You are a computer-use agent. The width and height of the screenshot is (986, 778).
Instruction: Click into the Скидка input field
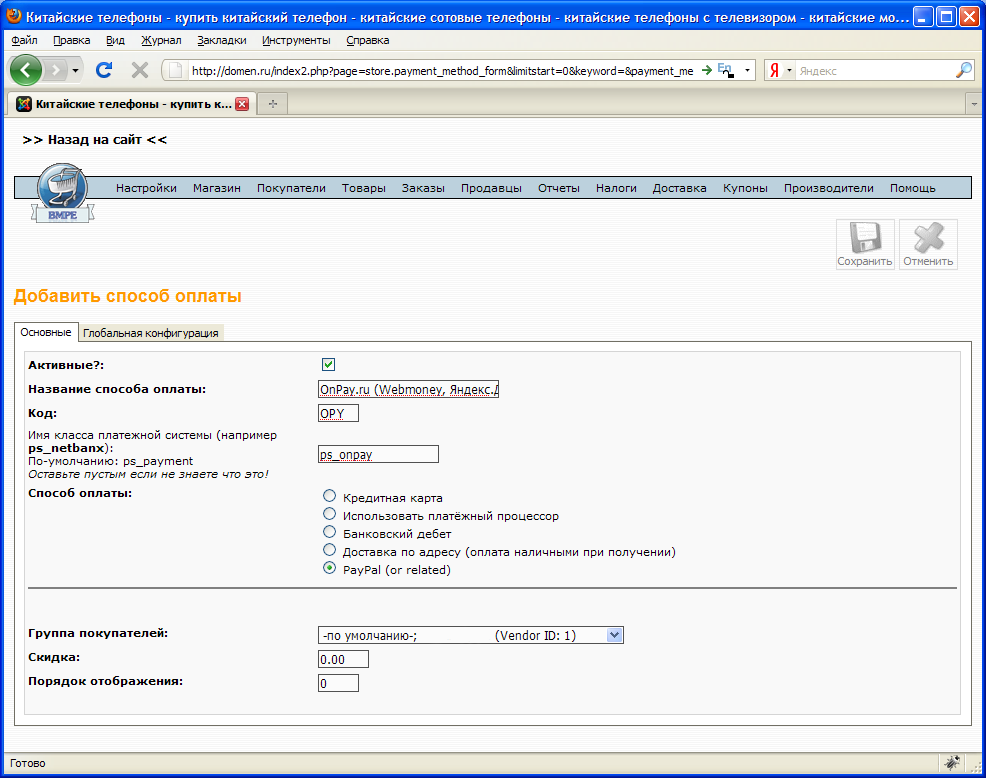pyautogui.click(x=343, y=660)
